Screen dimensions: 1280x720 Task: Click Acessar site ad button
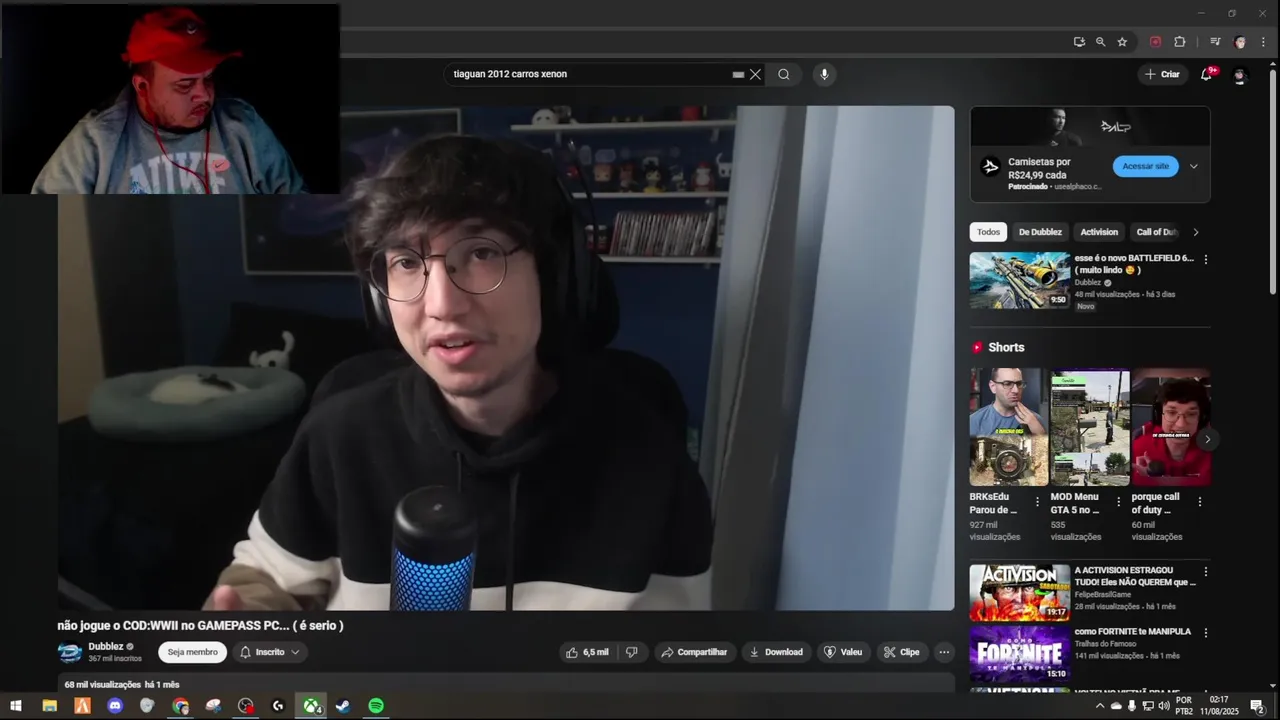point(1146,166)
